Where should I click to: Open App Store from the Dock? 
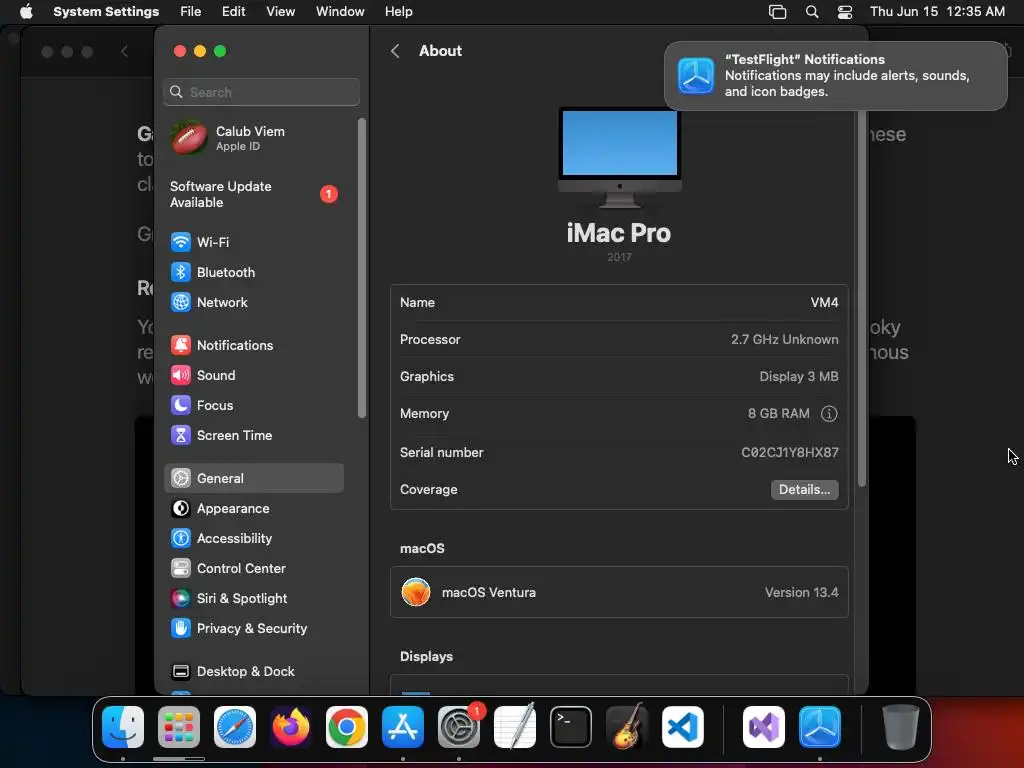pos(403,727)
